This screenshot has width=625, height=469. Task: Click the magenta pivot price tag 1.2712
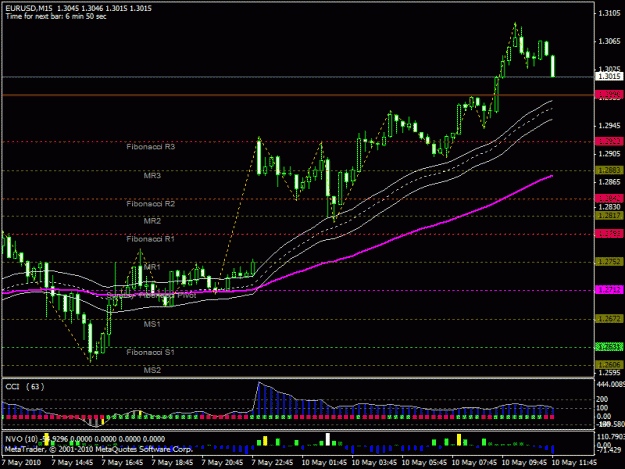(x=609, y=290)
